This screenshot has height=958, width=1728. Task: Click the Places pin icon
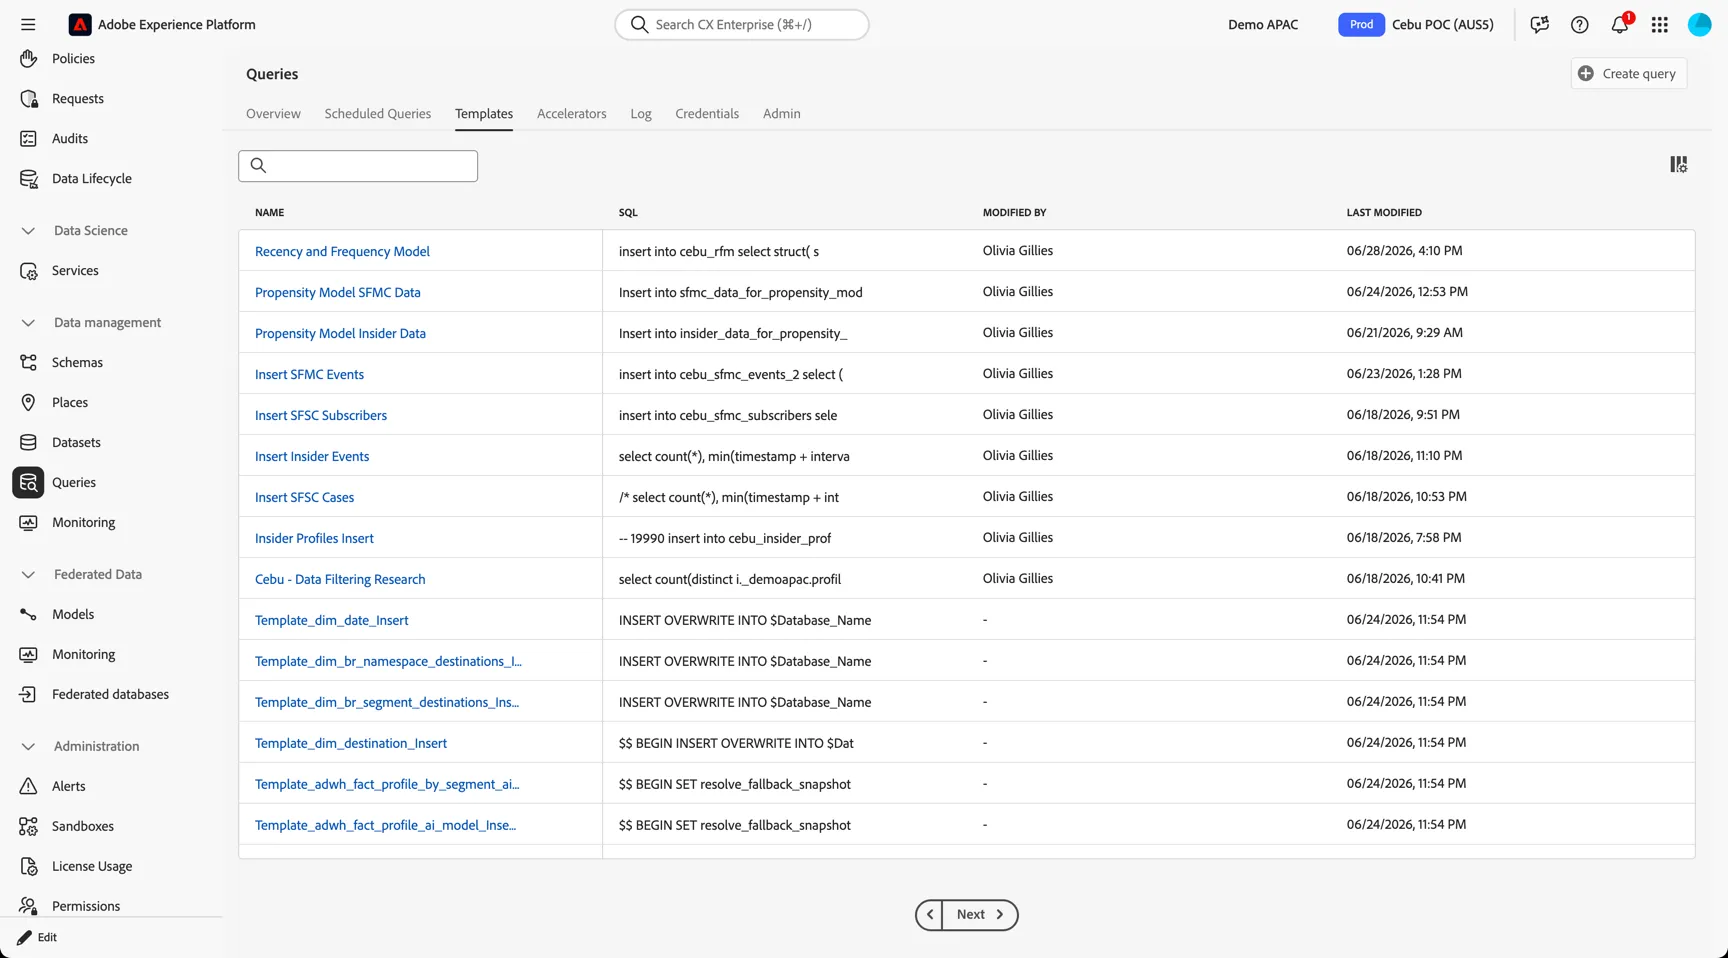tap(28, 403)
